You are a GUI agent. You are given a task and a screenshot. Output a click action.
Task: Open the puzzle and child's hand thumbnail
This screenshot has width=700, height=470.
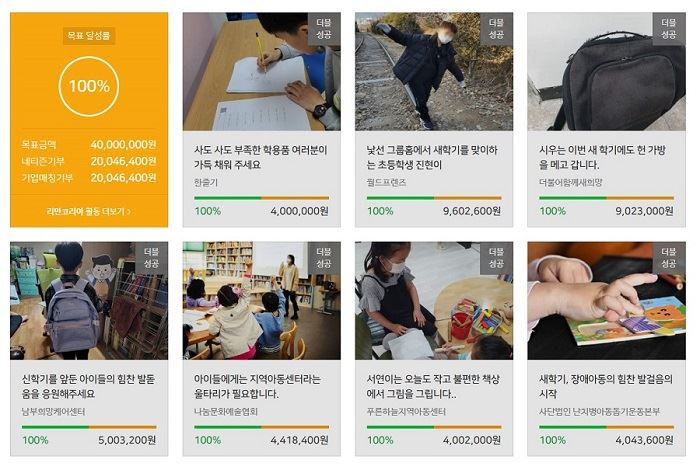tap(606, 301)
